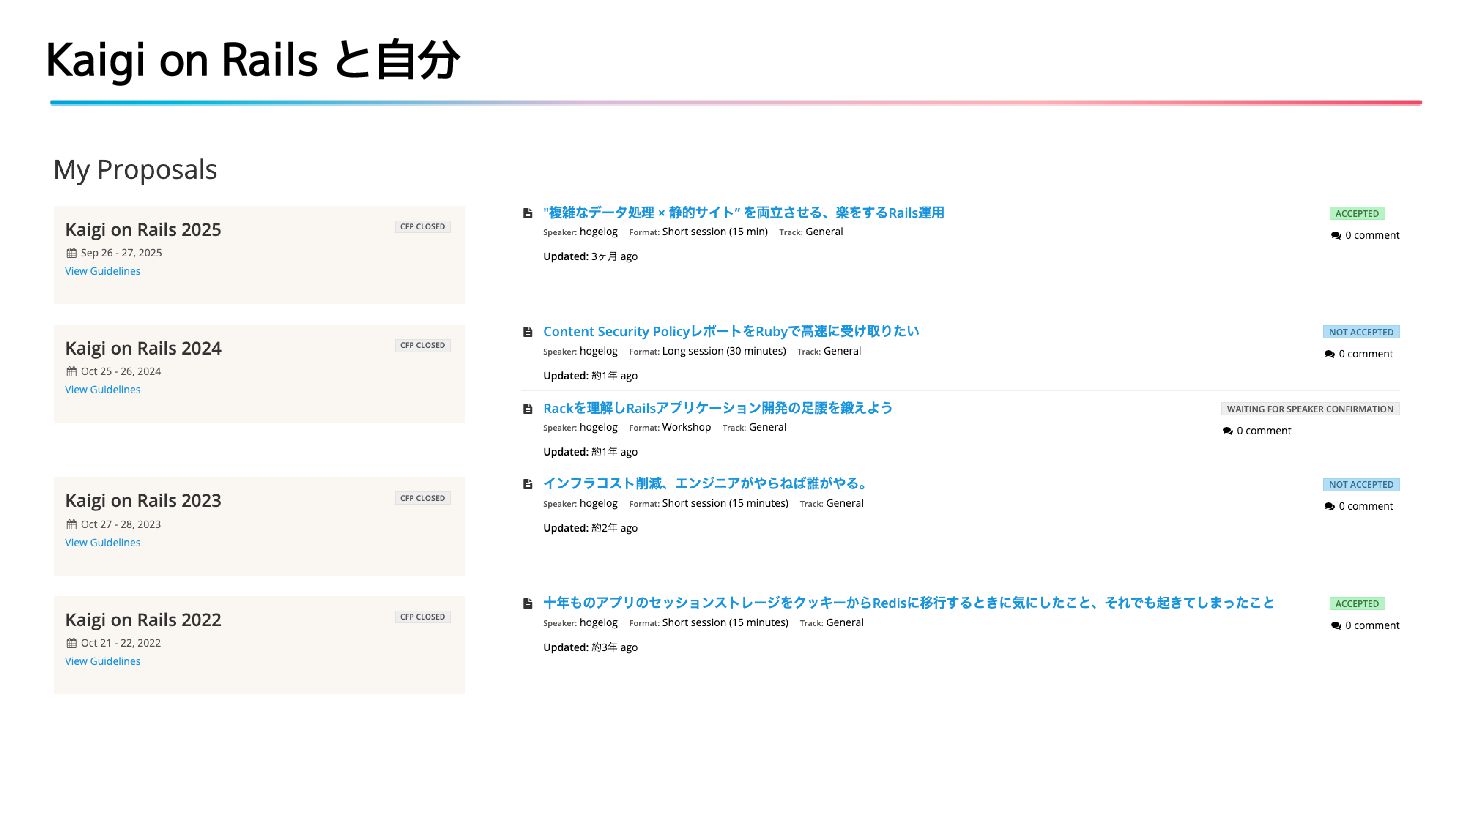
Task: Click ACCEPTED badge on 十年もののアプリ proposal
Action: tap(1357, 604)
